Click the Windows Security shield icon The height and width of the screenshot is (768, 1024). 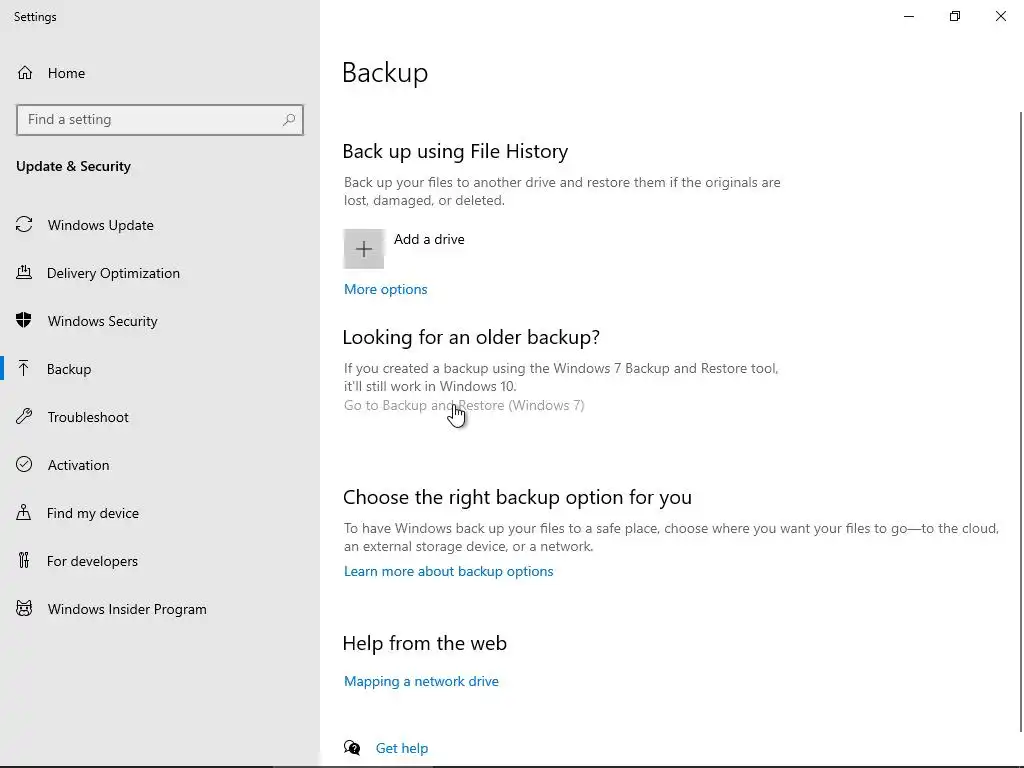tap(25, 321)
